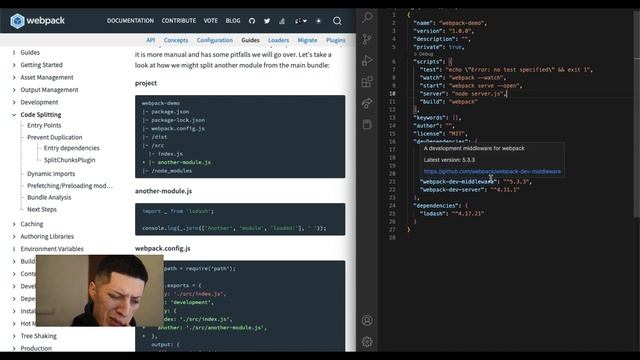Open DOCUMENTATION menu item

pyautogui.click(x=130, y=21)
